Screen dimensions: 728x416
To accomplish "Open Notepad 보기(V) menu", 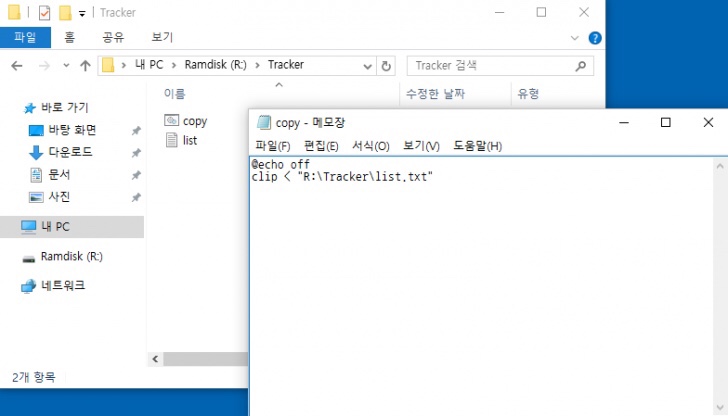I will click(x=421, y=146).
